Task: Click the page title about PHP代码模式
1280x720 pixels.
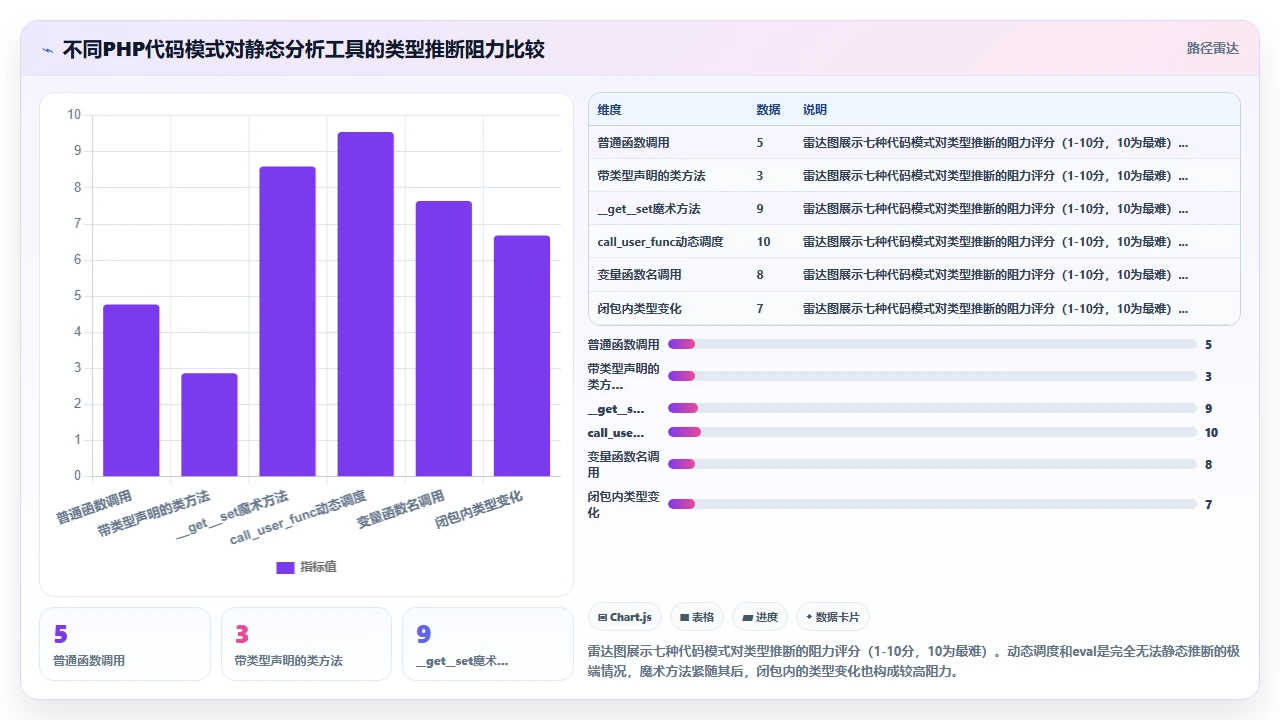Action: pos(303,49)
